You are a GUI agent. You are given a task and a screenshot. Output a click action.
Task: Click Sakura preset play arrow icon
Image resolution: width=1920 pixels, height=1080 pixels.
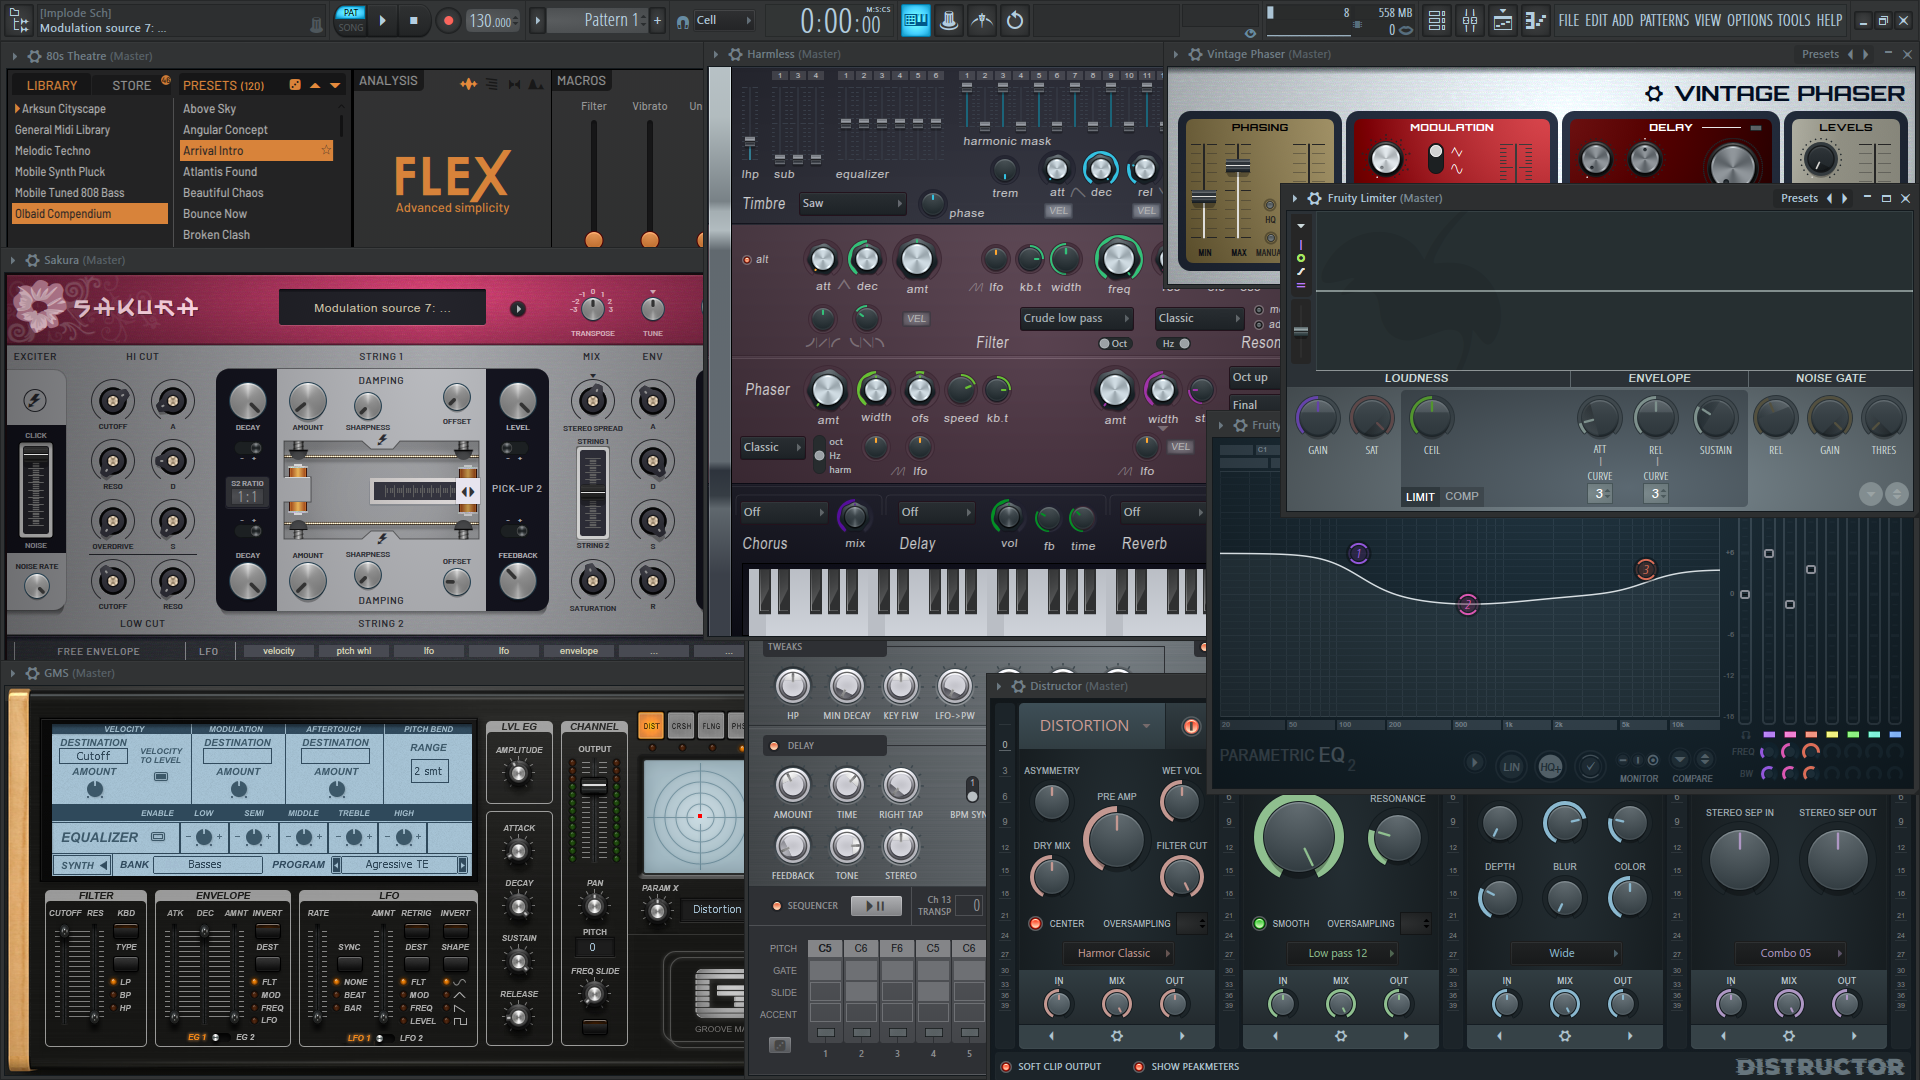(x=518, y=309)
